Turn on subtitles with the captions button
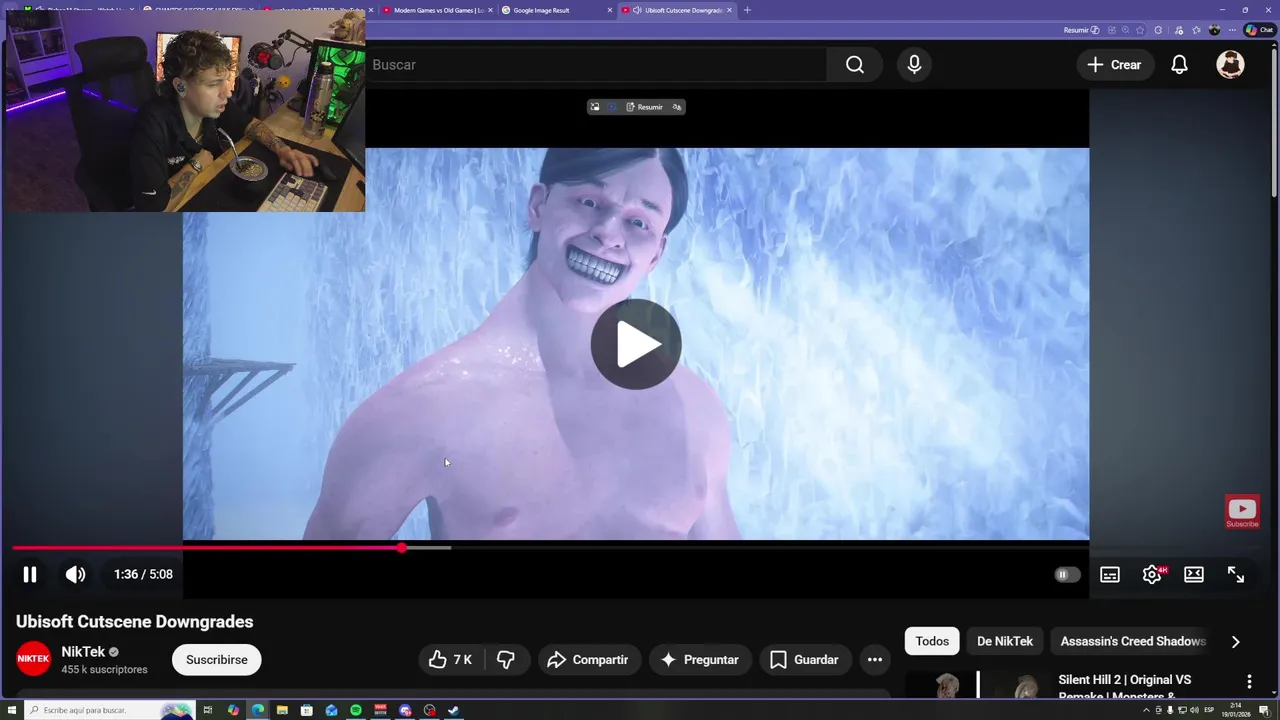The image size is (1280, 720). pos(1110,574)
